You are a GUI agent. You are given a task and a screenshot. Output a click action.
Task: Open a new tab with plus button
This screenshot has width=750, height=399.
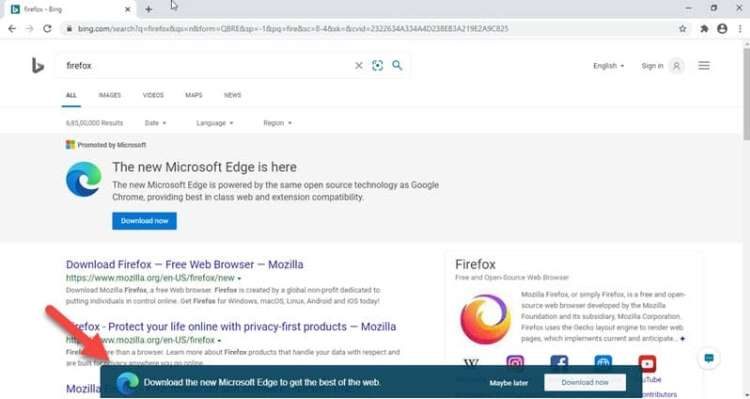[148, 9]
